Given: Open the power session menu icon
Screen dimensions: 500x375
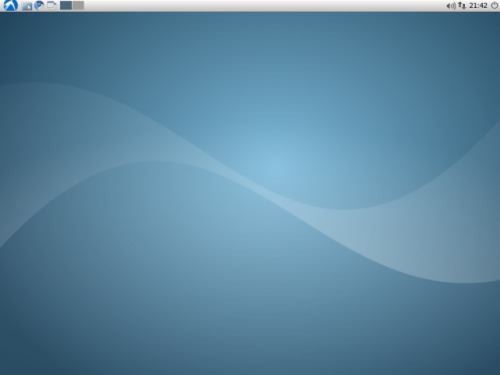Looking at the screenshot, I should pos(494,5).
